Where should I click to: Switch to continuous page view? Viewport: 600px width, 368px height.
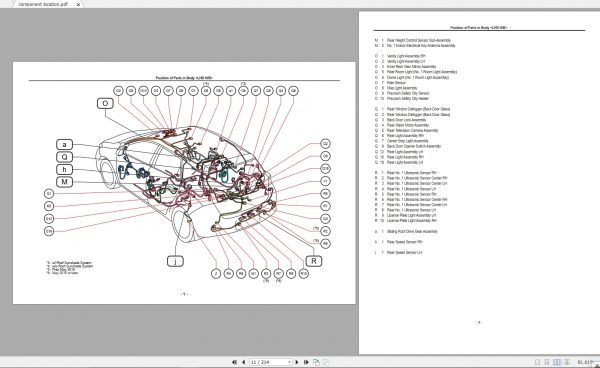[x=547, y=362]
